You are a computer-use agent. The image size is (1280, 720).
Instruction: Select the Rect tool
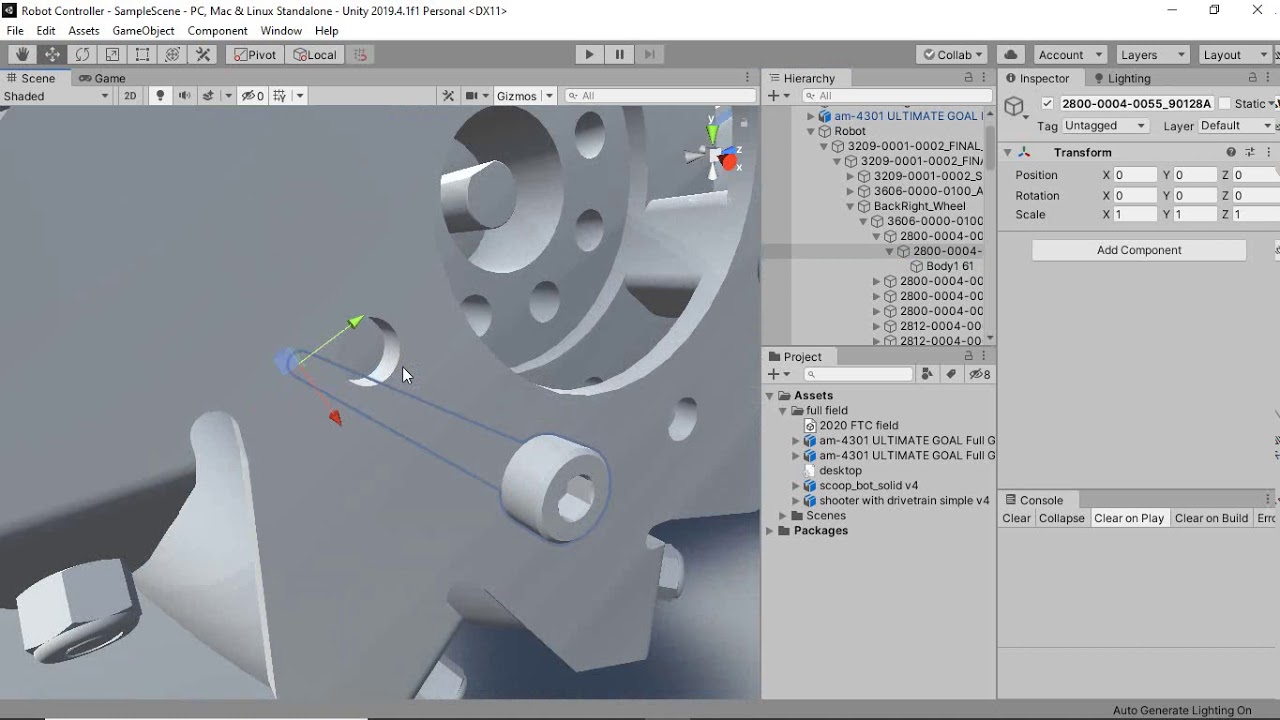(143, 55)
